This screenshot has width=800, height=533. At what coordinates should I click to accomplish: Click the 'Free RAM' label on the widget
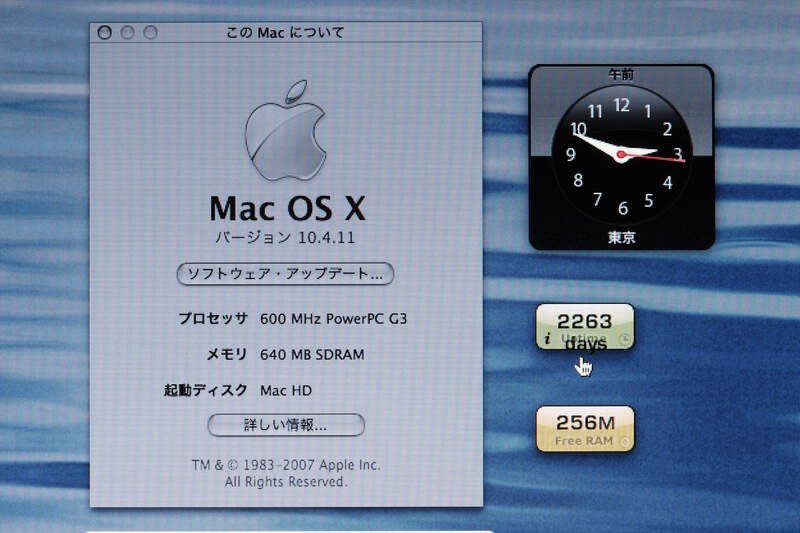click(584, 441)
